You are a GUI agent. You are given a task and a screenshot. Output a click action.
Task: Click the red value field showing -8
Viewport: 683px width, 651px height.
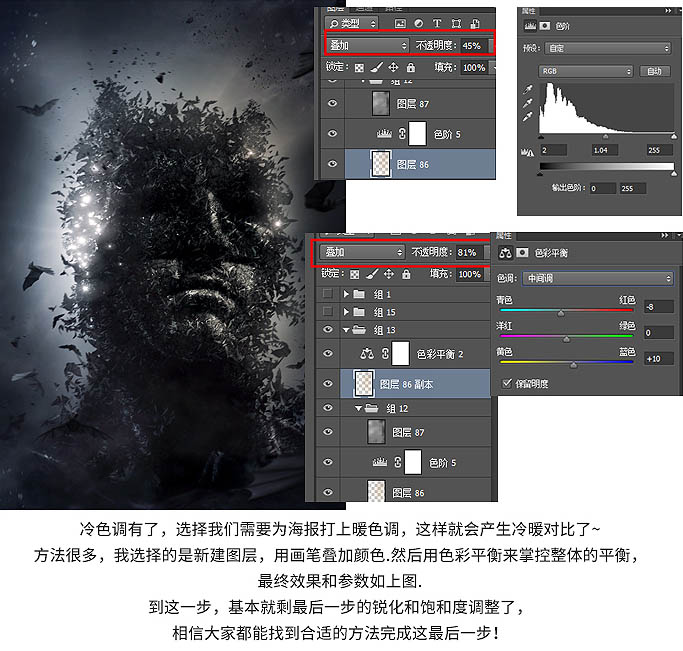tap(658, 307)
